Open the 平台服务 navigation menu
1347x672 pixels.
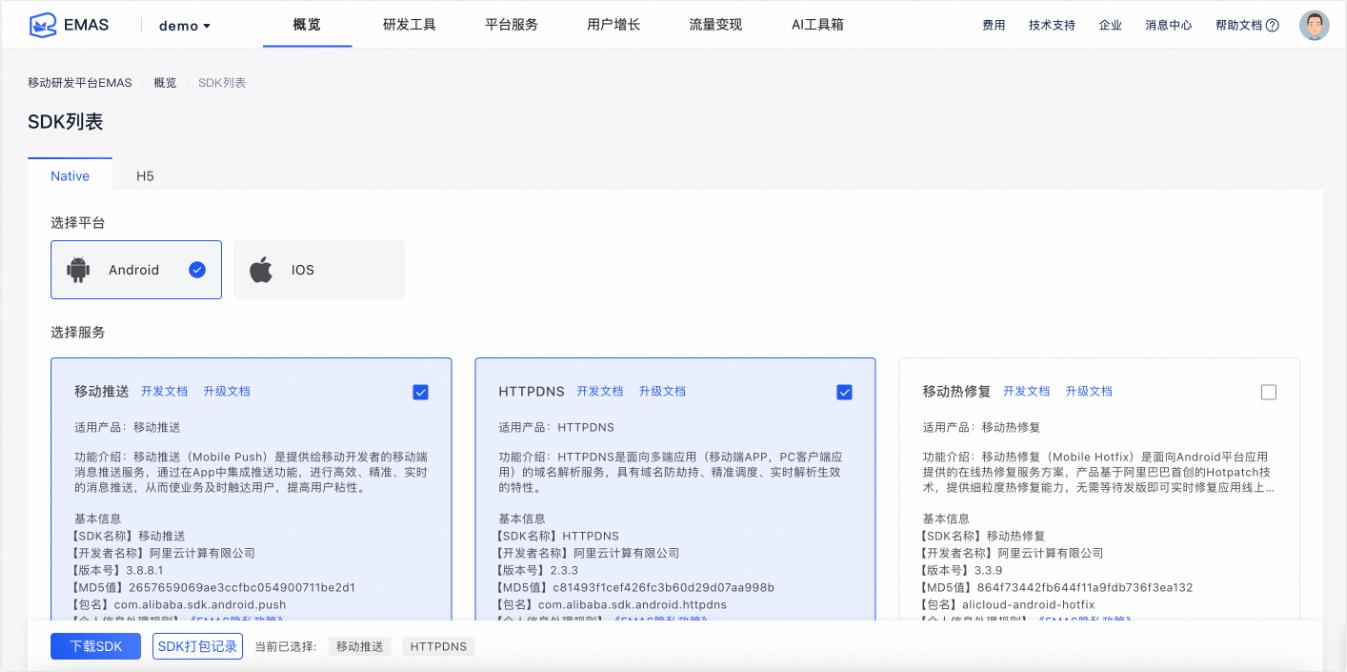(x=511, y=25)
